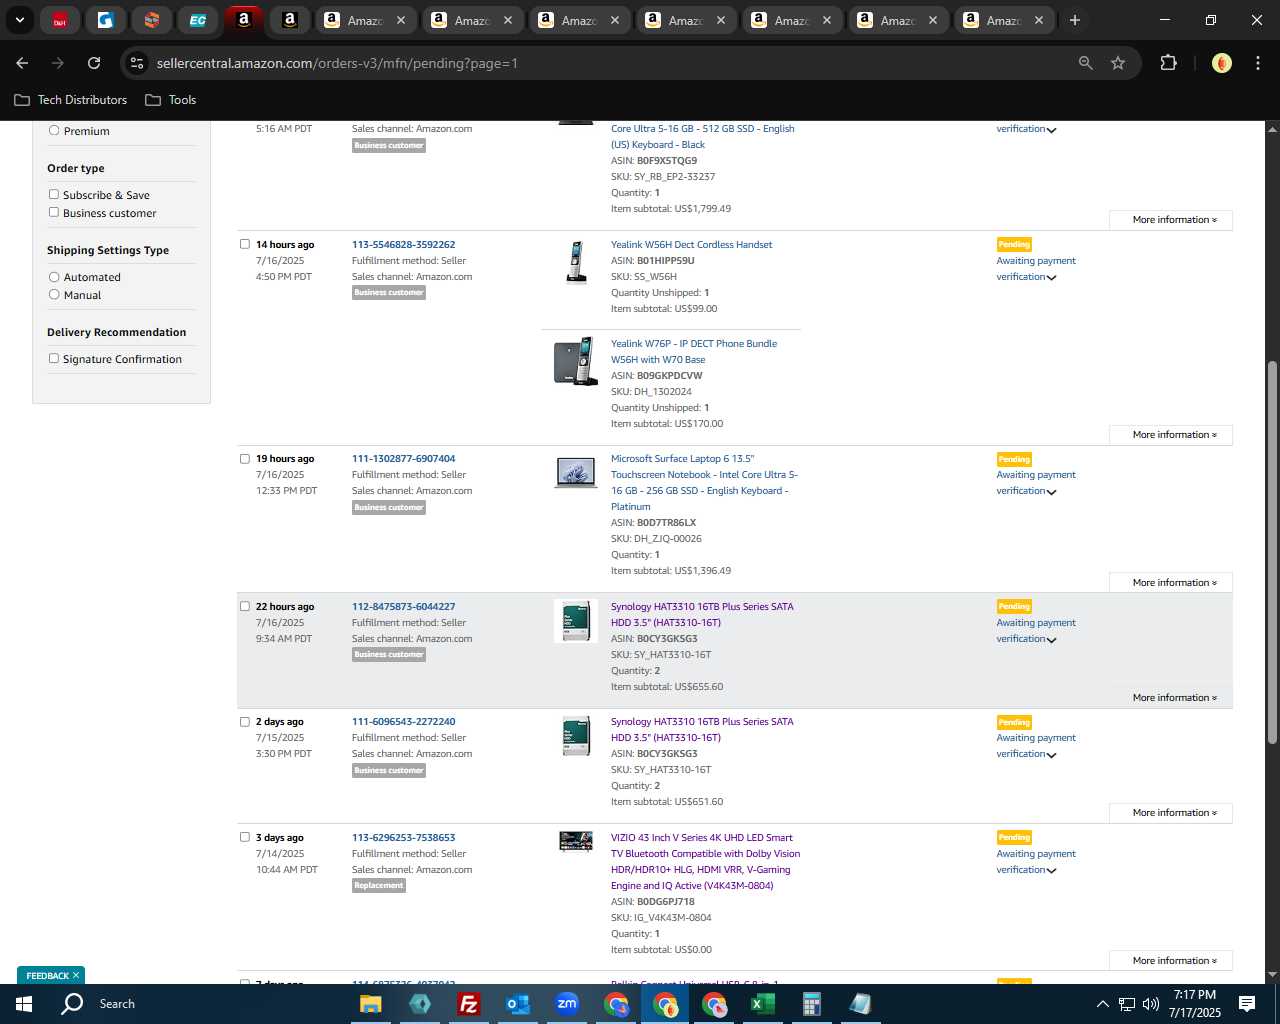Click the page vertical scrollbar thumb

pyautogui.click(x=1272, y=552)
